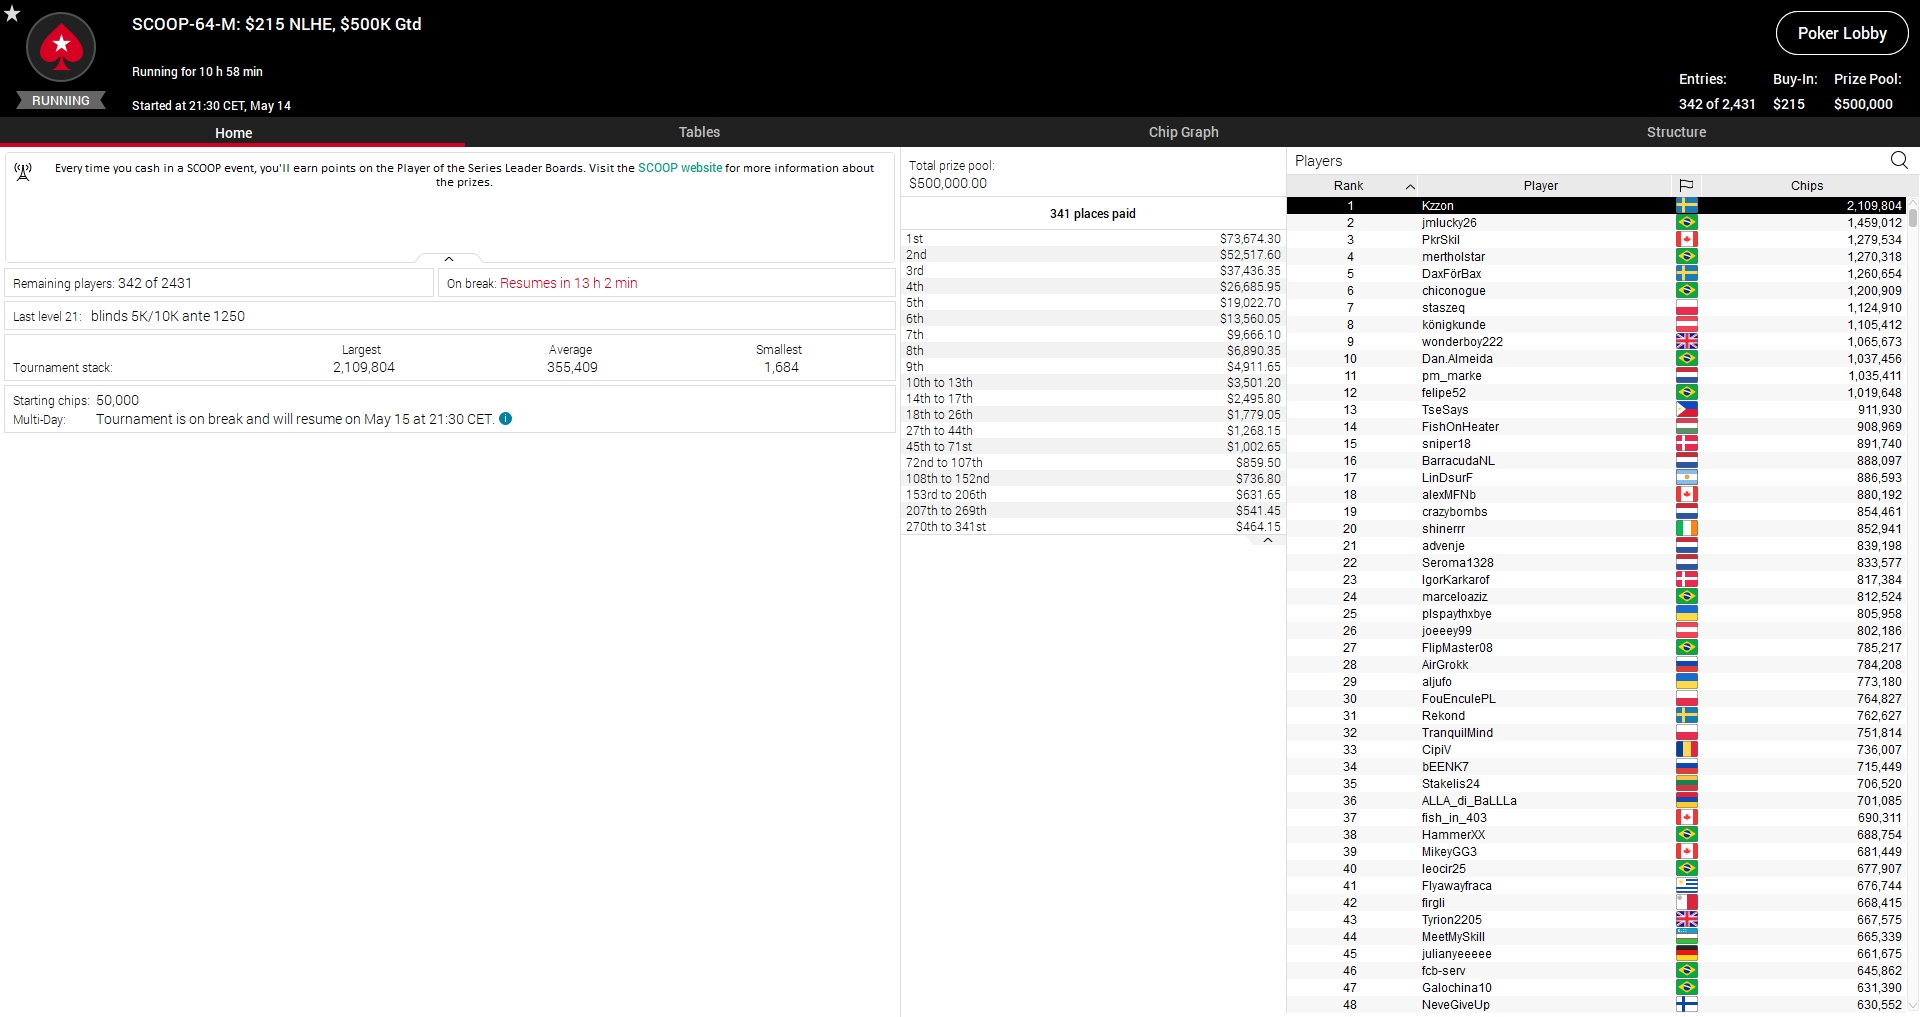
Task: Collapse the announcement panel chevron
Action: point(449,259)
